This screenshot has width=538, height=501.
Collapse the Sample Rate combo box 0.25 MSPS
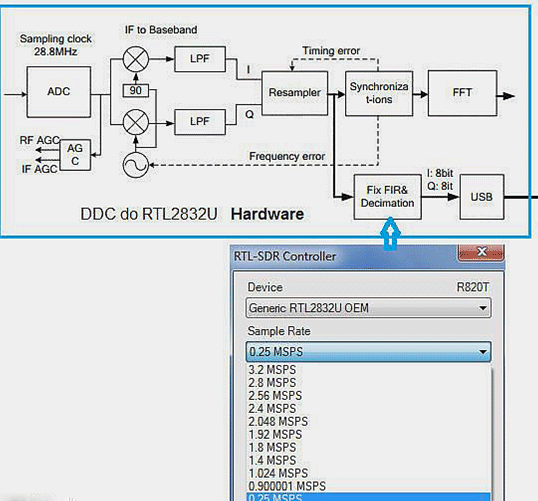tap(369, 352)
